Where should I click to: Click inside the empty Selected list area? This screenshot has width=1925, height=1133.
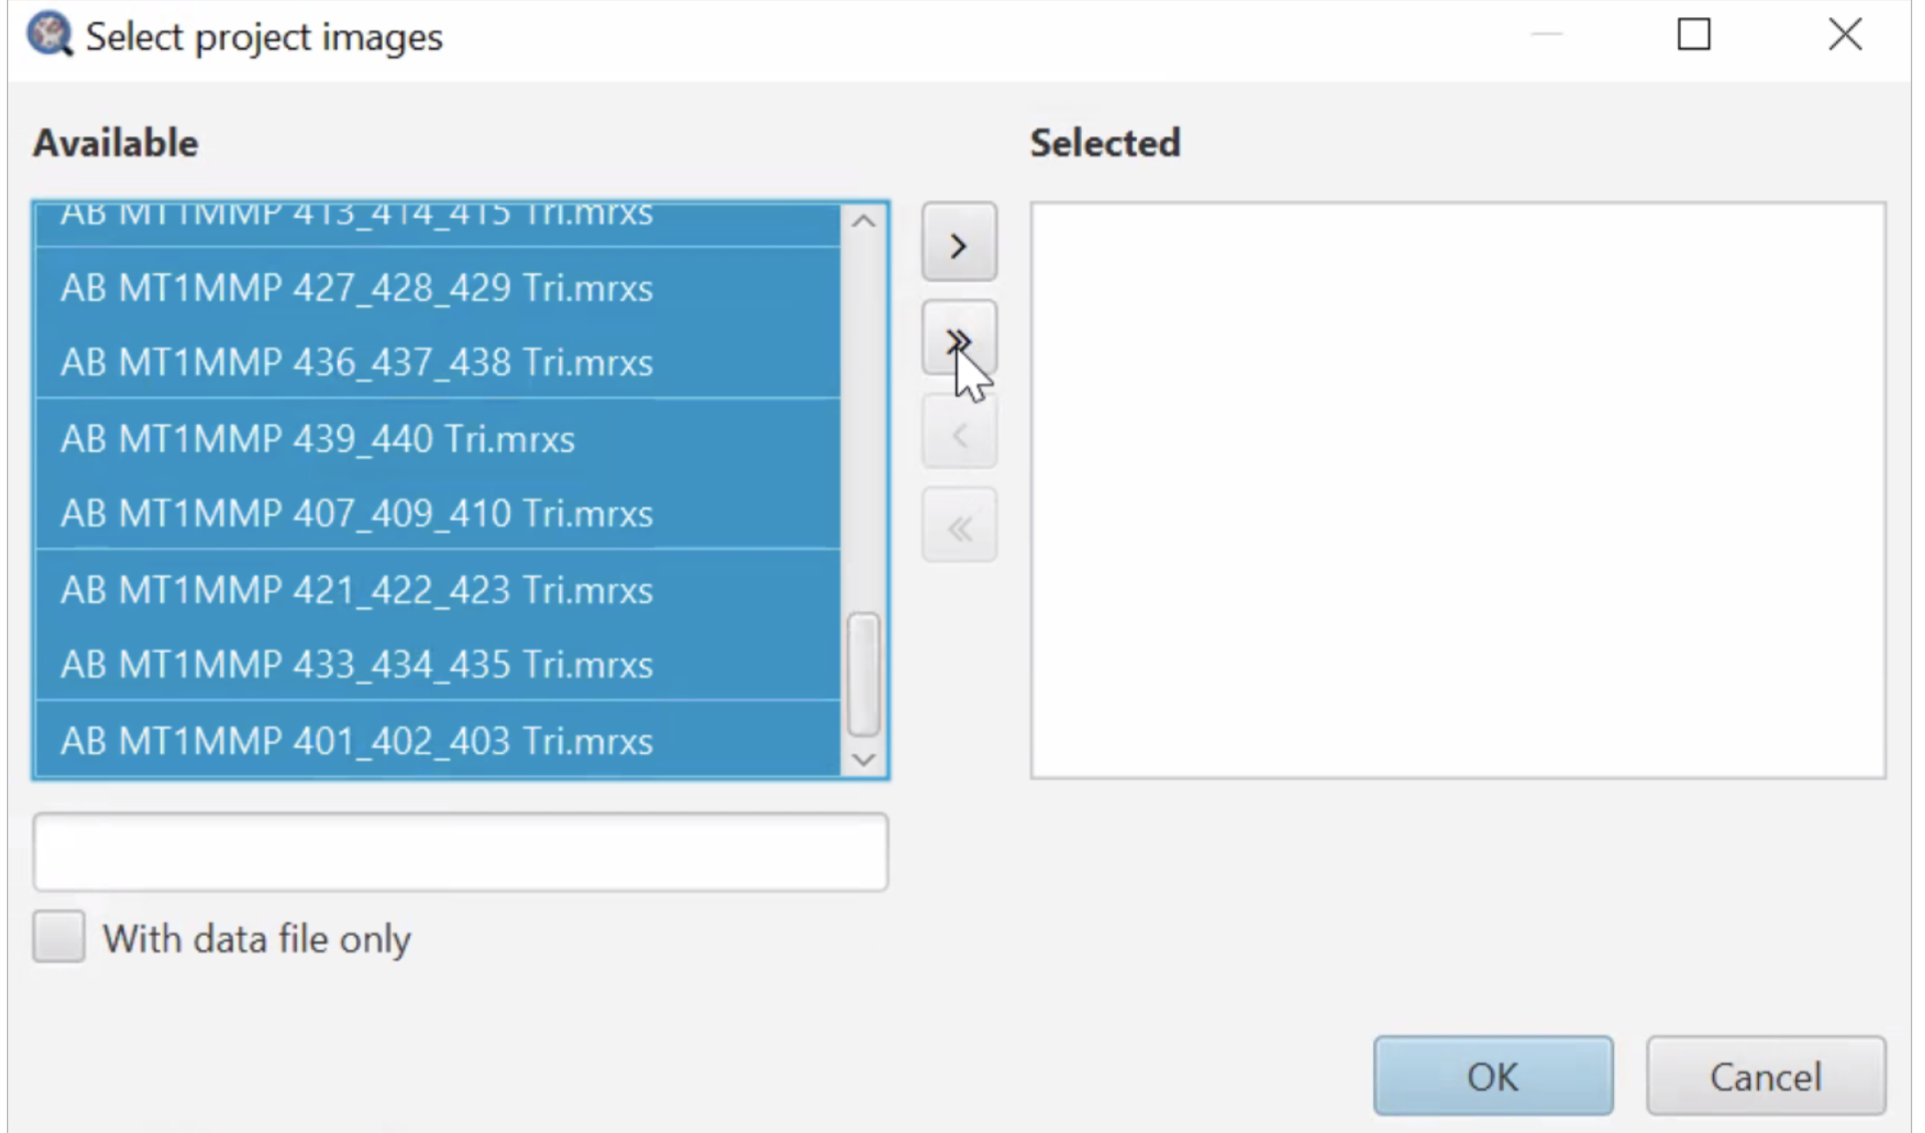[x=1457, y=490]
